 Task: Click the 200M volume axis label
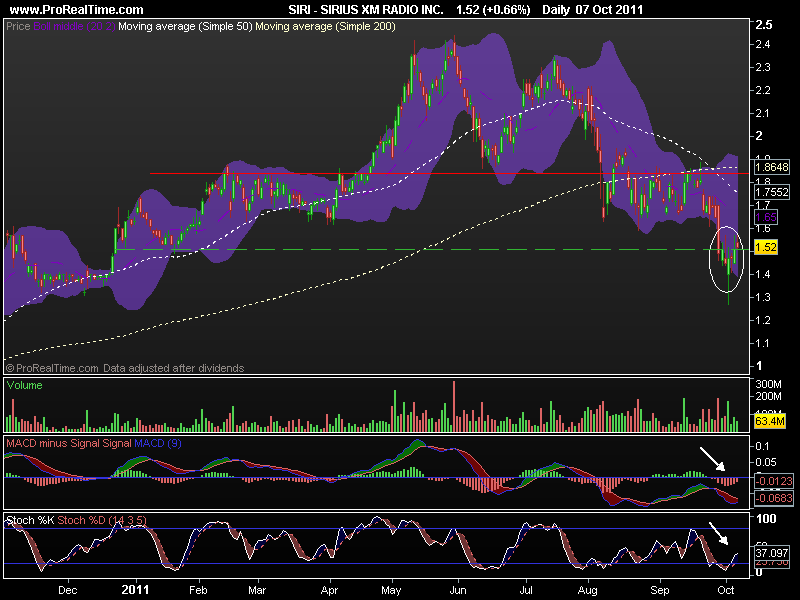point(768,396)
